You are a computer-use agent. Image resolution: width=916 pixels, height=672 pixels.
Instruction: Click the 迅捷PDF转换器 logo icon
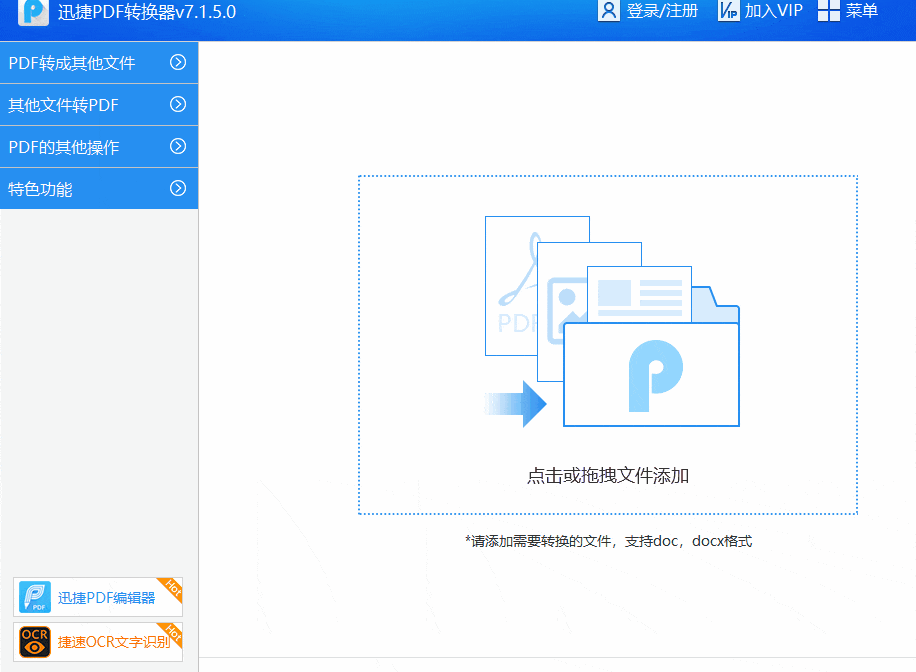coord(33,12)
